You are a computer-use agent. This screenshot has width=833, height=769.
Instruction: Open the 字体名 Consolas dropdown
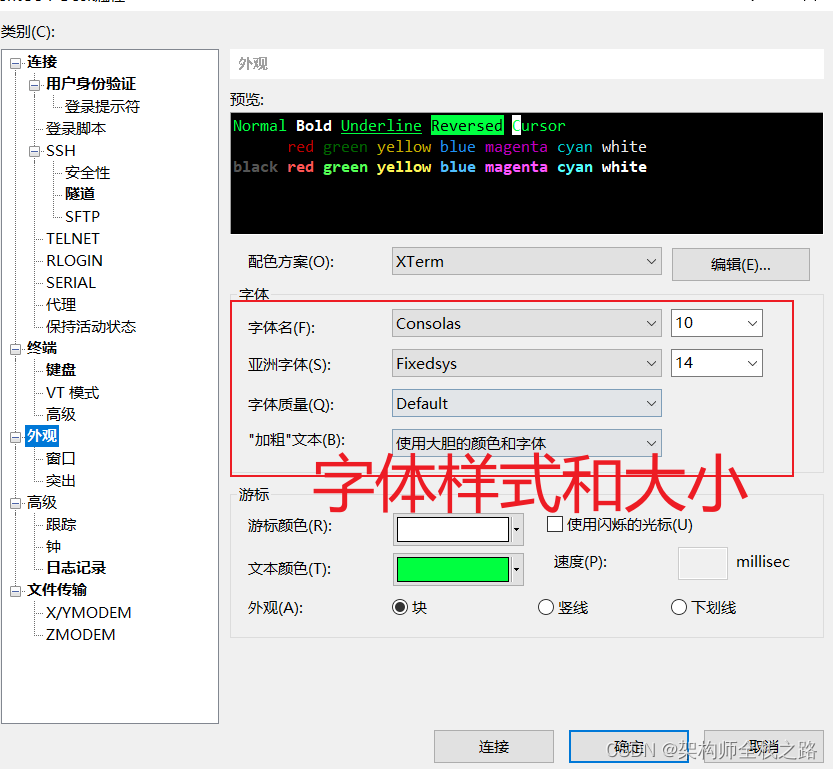[526, 323]
